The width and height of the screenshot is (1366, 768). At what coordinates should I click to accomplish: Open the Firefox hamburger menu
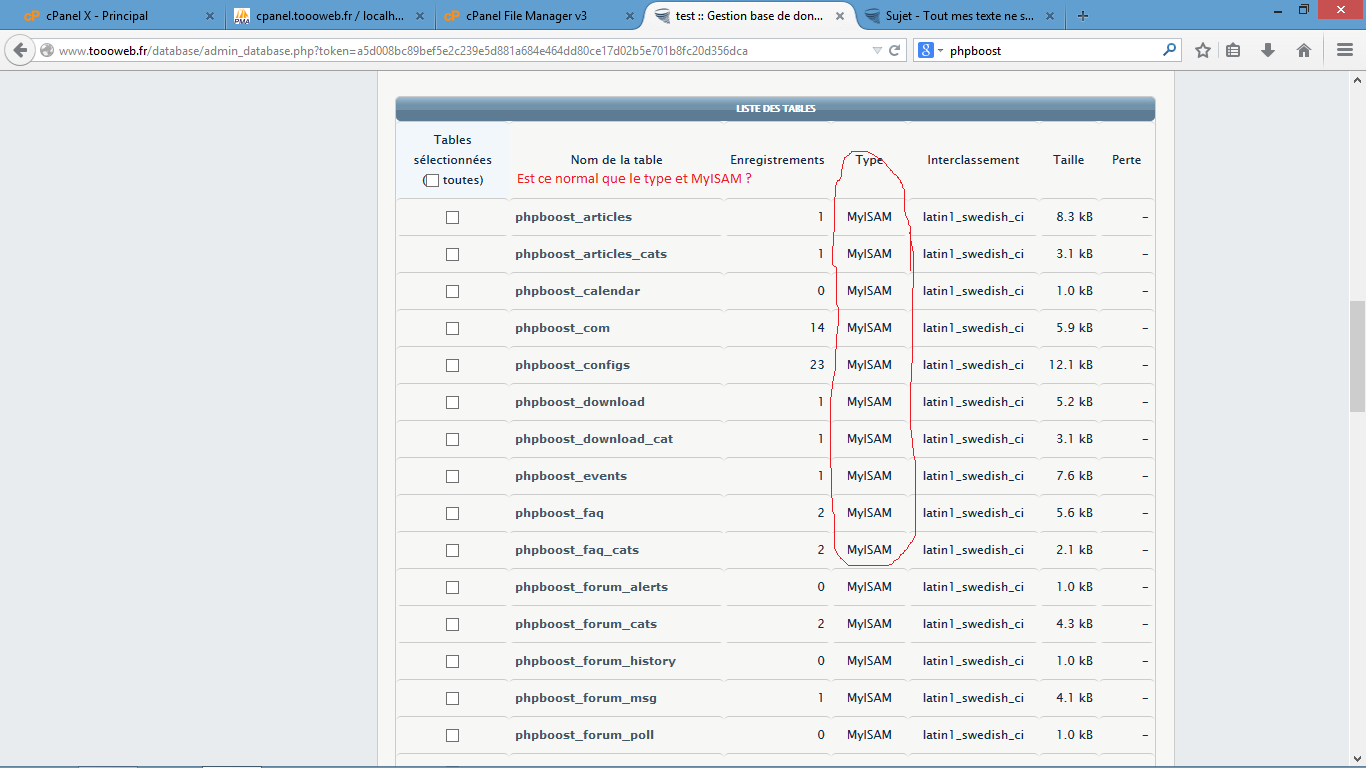pos(1345,50)
